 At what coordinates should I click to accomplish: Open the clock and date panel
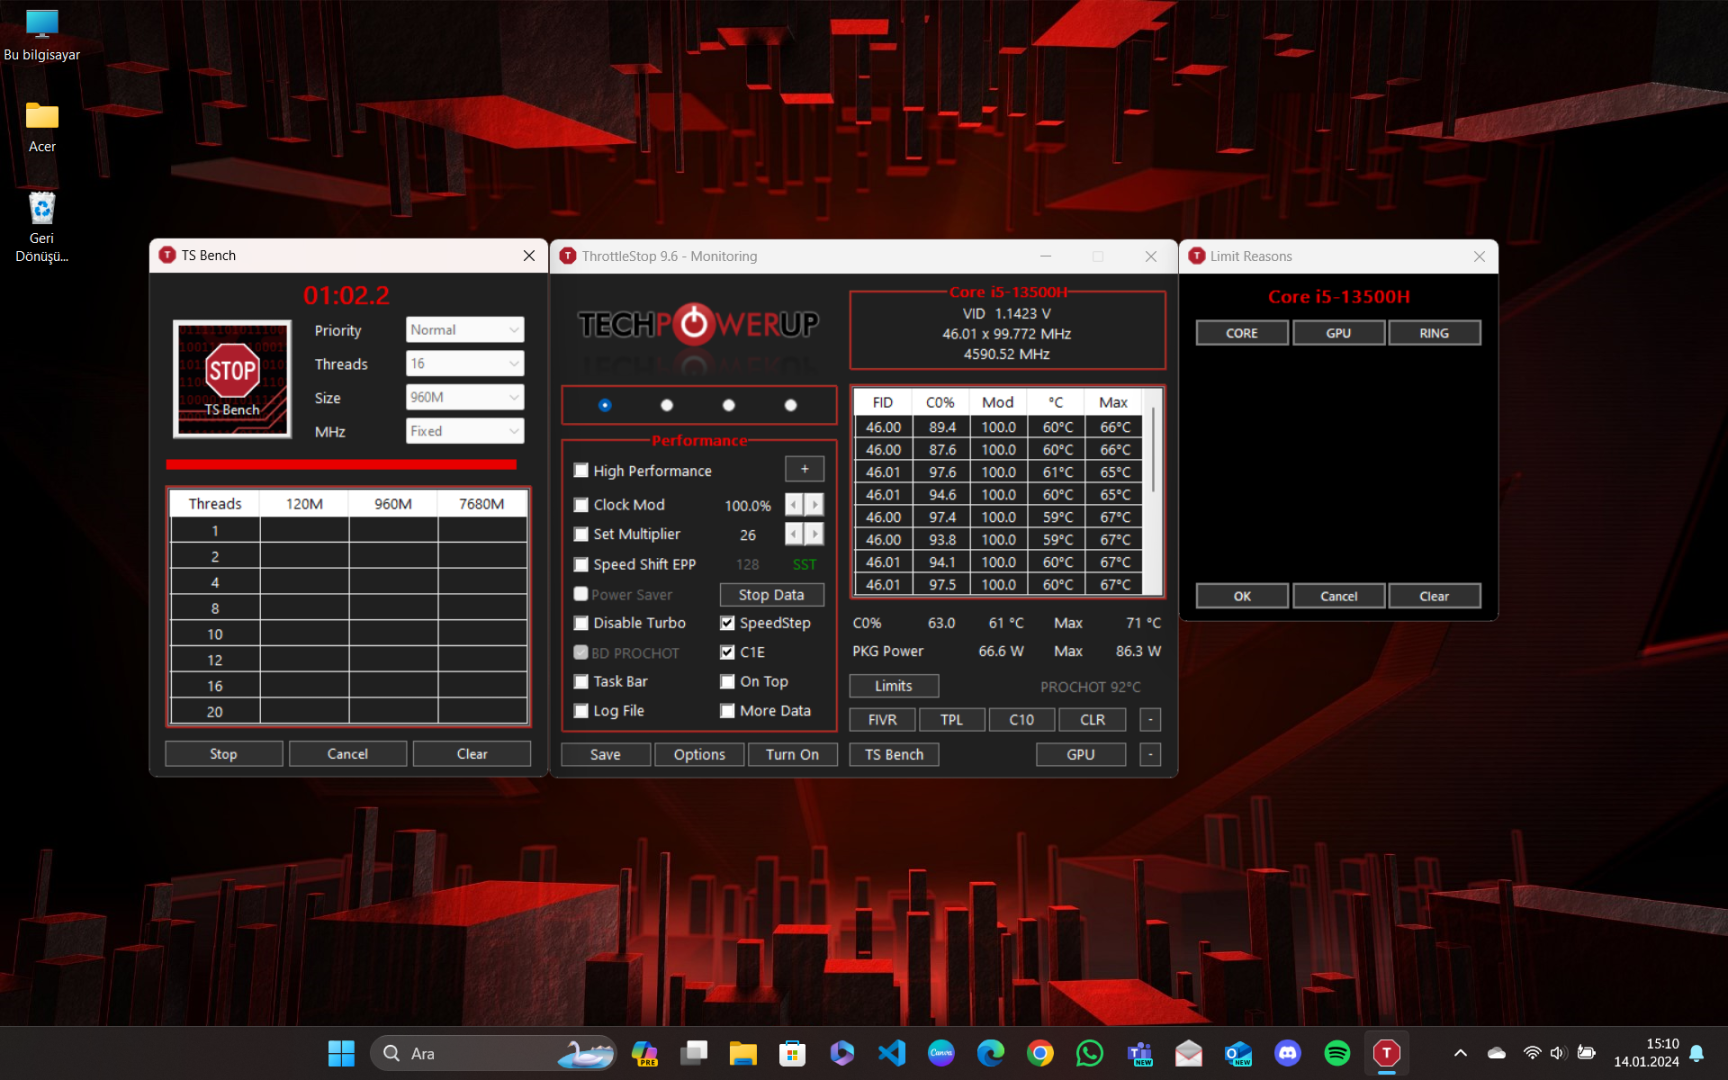click(x=1646, y=1053)
